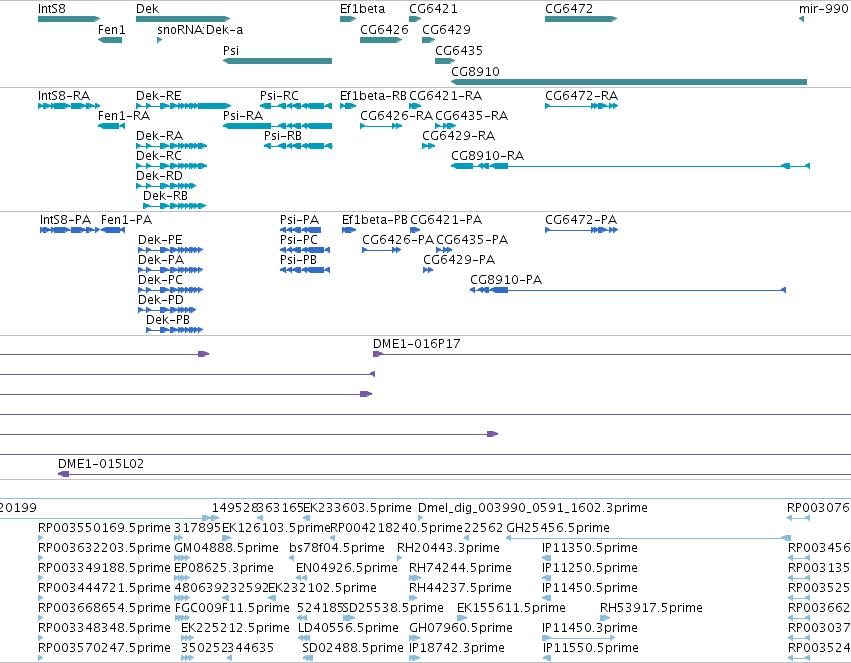Image resolution: width=851 pixels, height=663 pixels.
Task: Click the Fen1-RA transcript
Action: click(x=111, y=126)
